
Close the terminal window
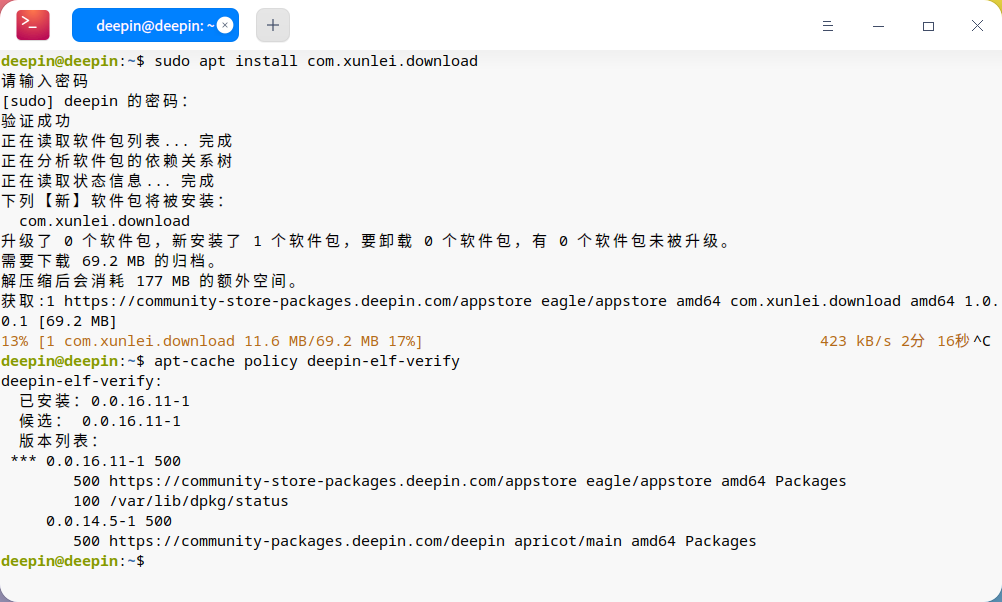[977, 26]
